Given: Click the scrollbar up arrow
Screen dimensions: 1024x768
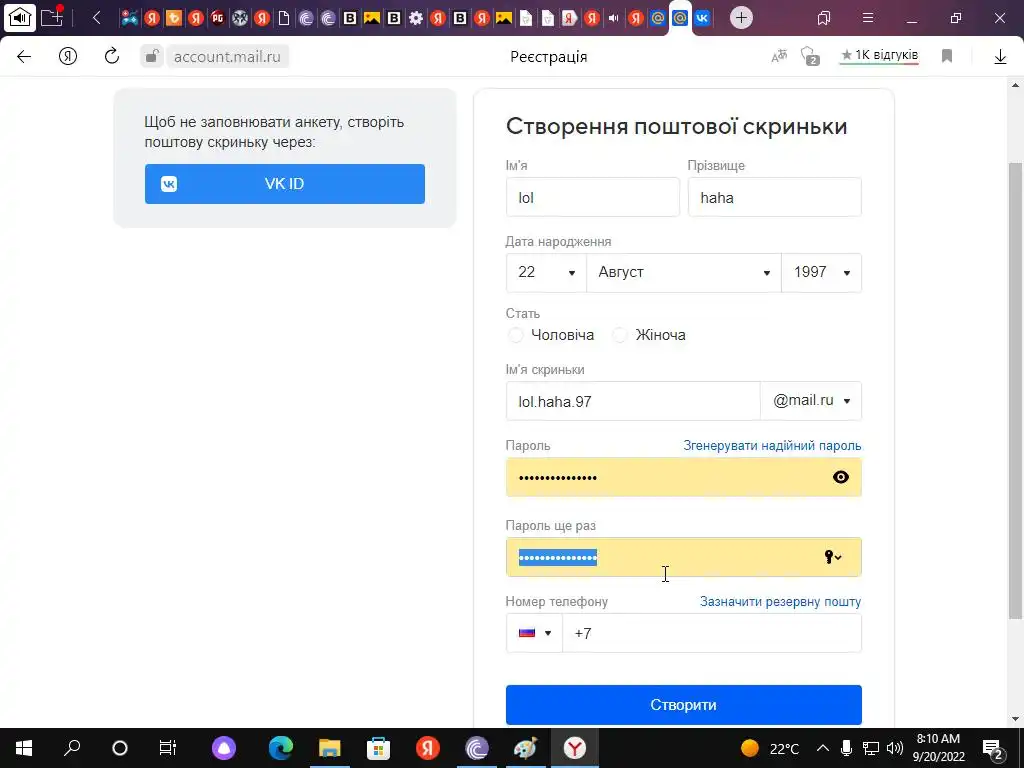Looking at the screenshot, I should 1015,86.
